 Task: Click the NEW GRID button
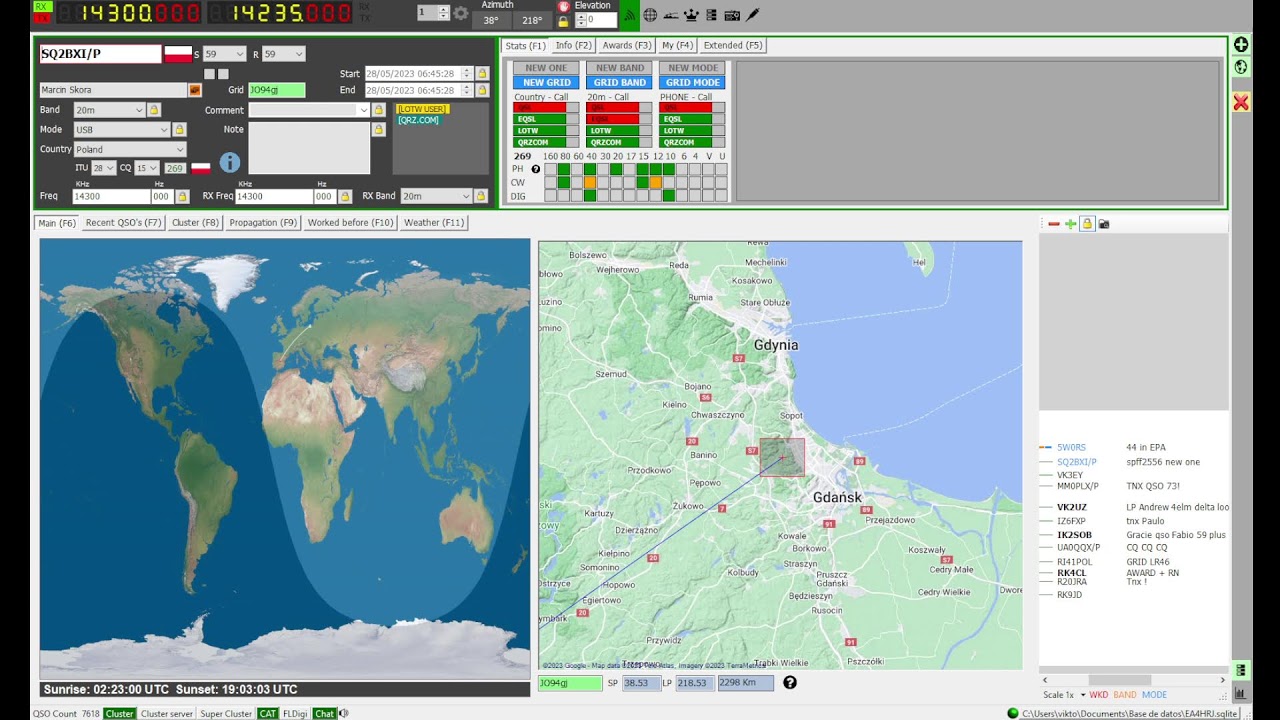click(x=547, y=83)
